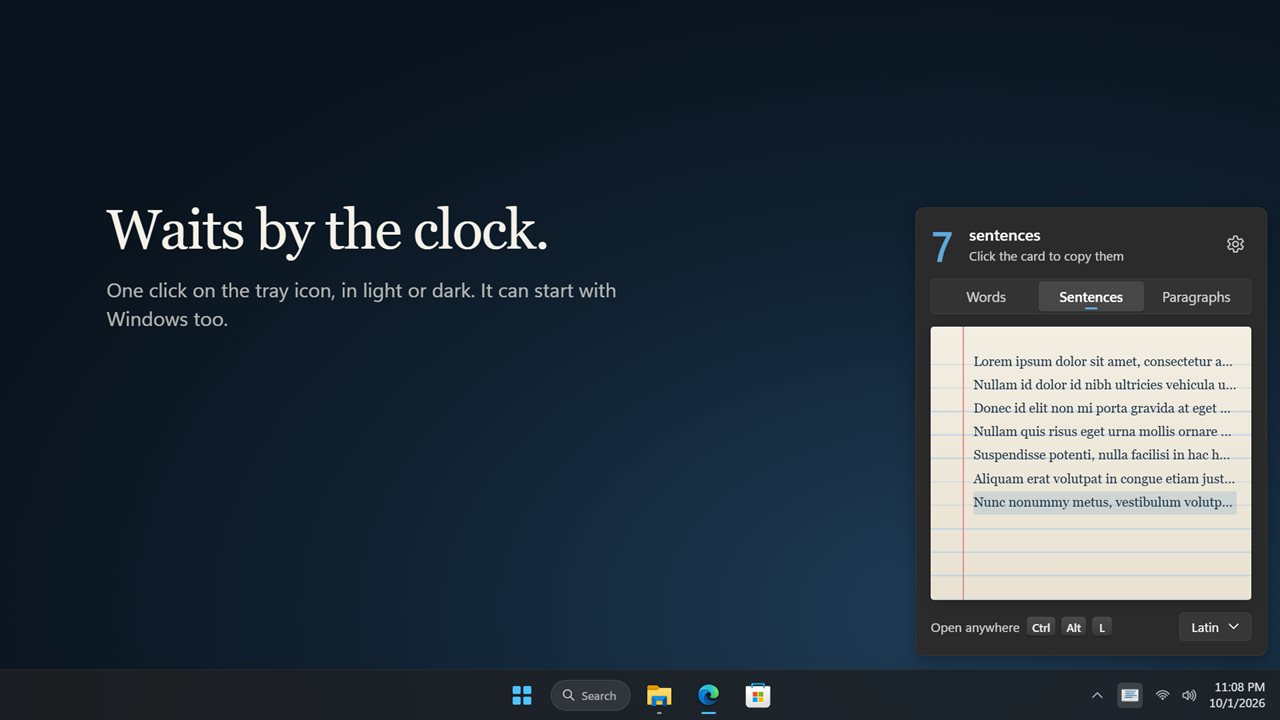Click the 'Open anywhere' label
The image size is (1280, 720).
[975, 627]
